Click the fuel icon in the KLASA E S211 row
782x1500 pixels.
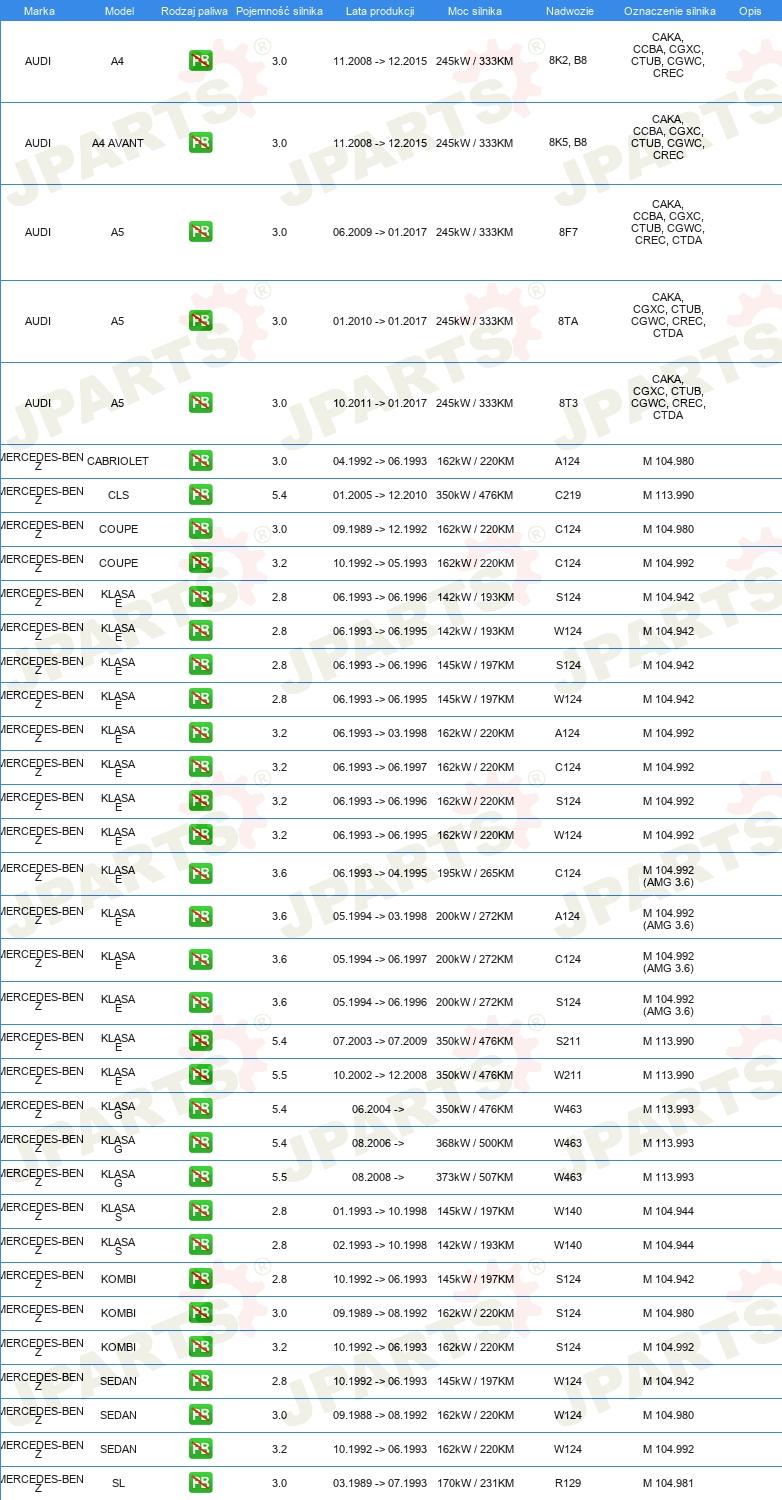[200, 1041]
